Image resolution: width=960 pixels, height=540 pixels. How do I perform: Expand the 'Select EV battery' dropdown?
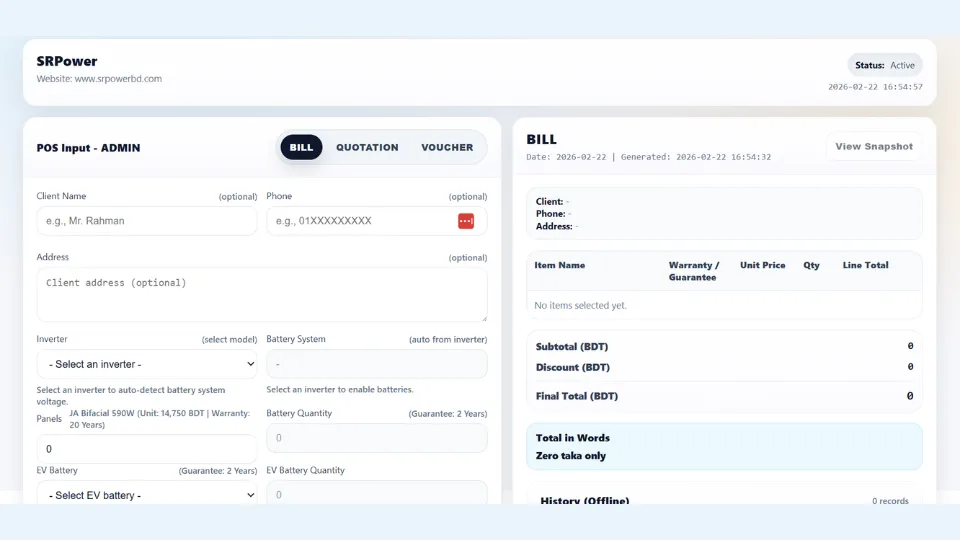tap(147, 495)
